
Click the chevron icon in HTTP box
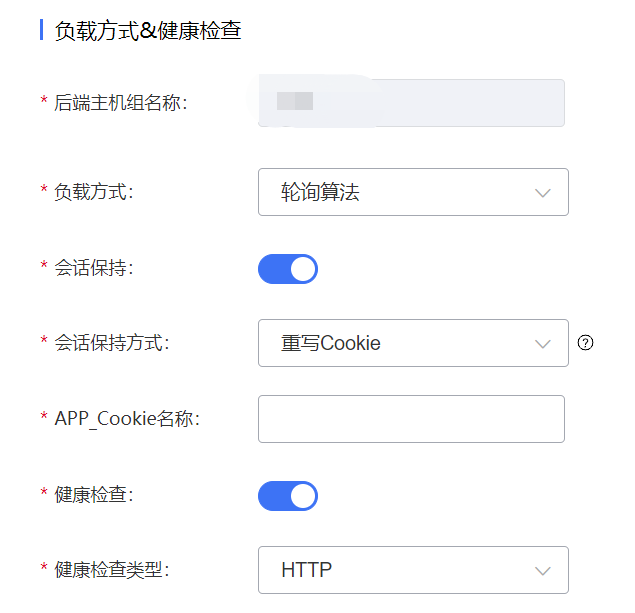click(x=543, y=571)
